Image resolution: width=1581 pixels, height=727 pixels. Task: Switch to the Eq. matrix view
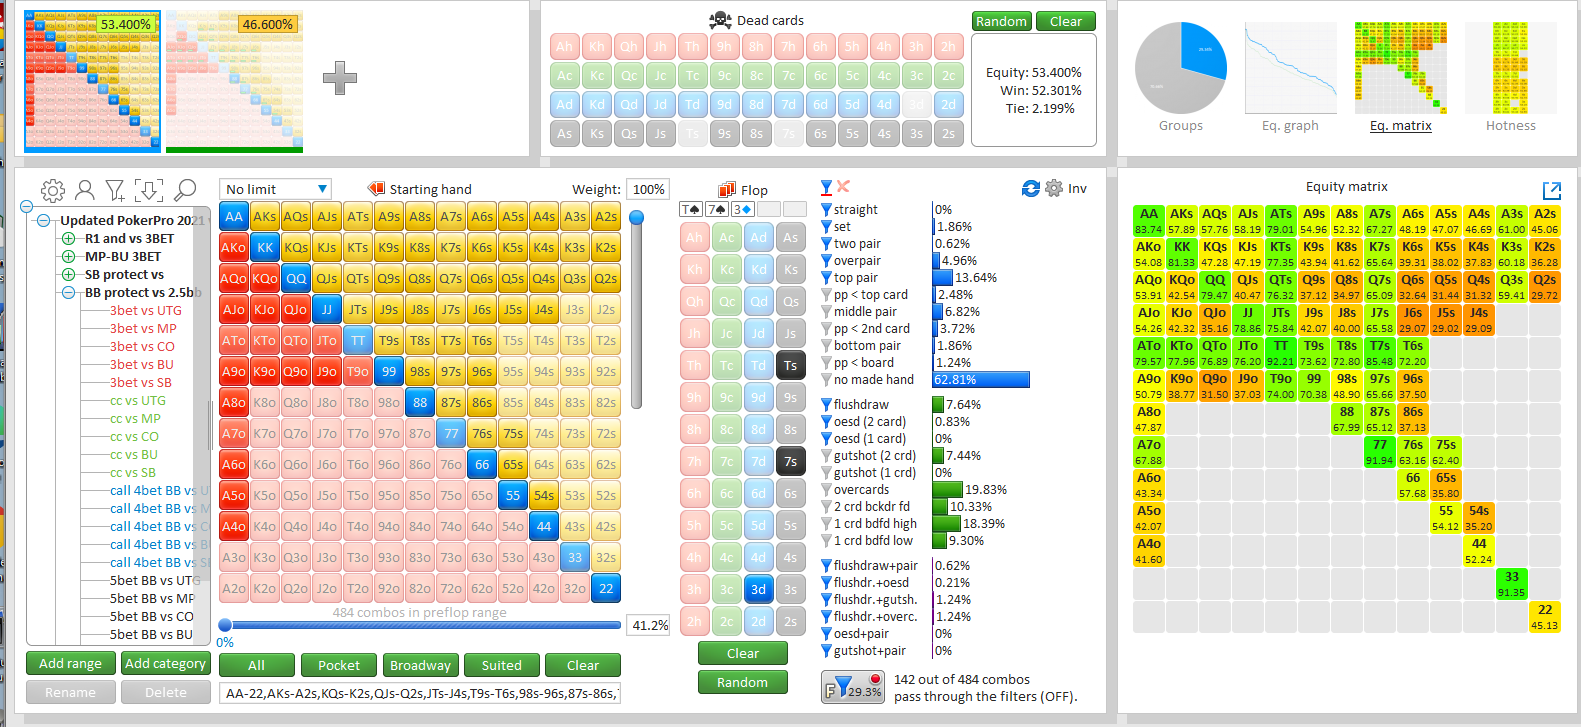[x=1400, y=77]
